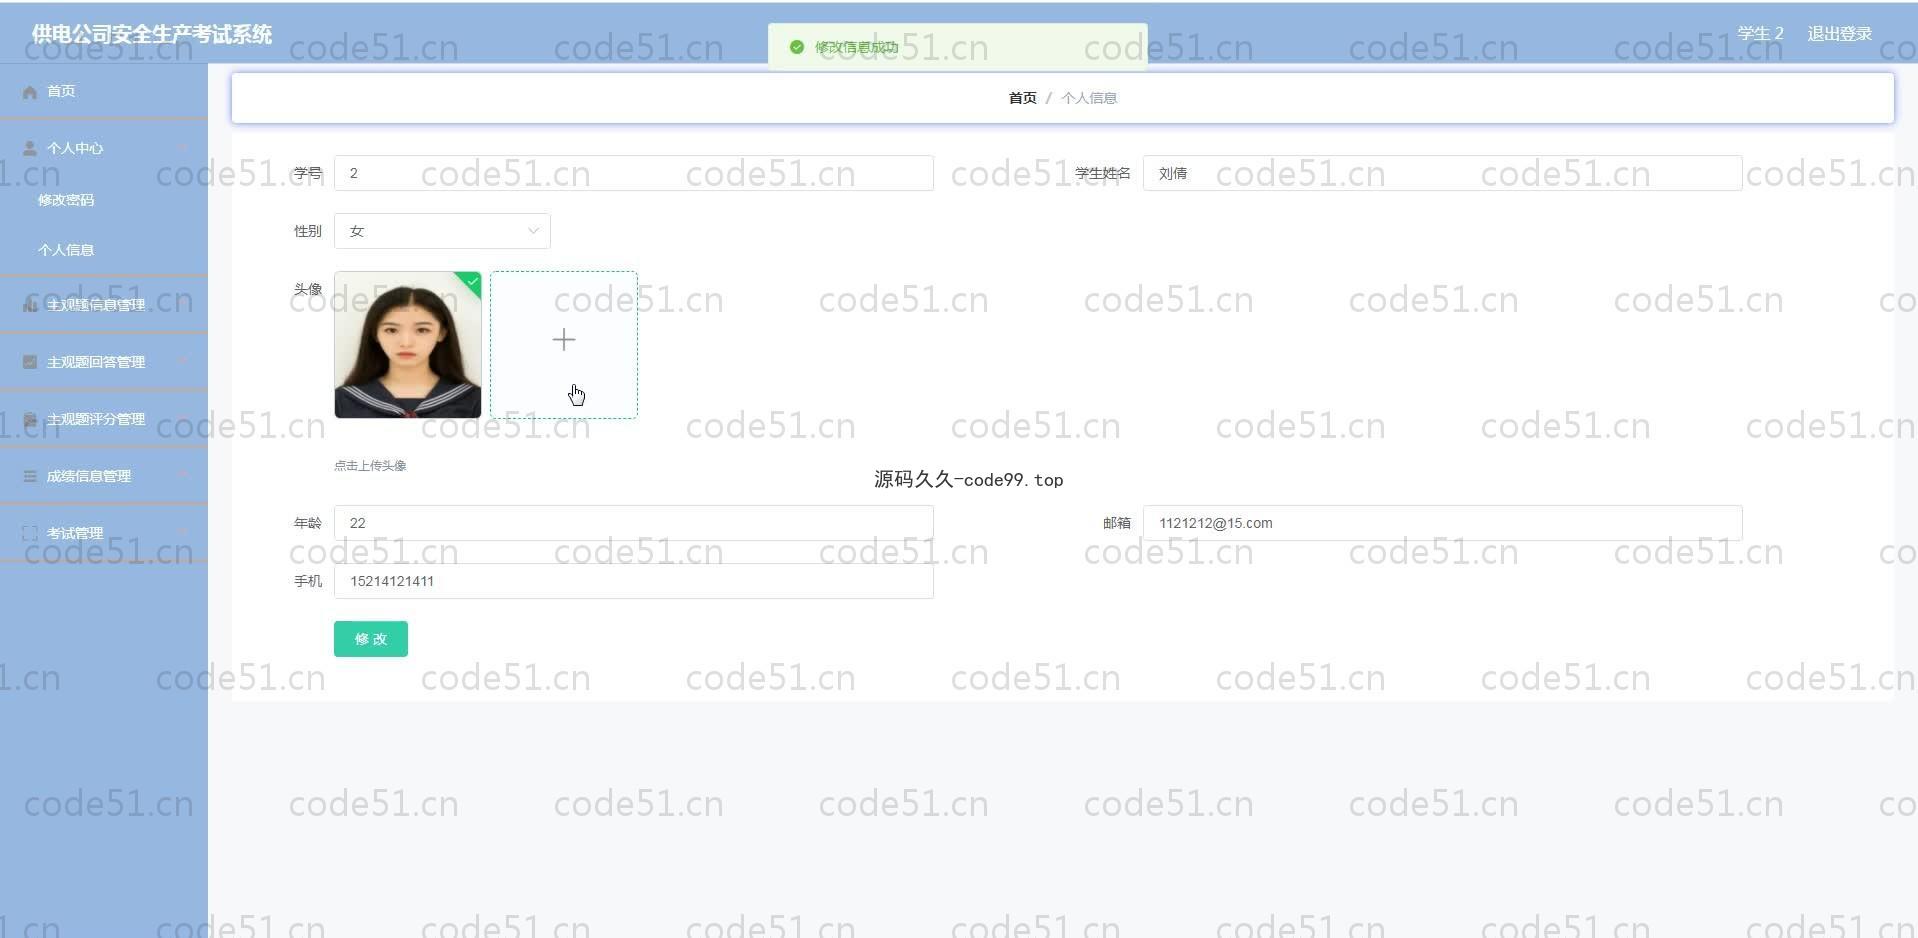
Task: Open the 性别 dropdown showing 女
Action: click(x=442, y=231)
